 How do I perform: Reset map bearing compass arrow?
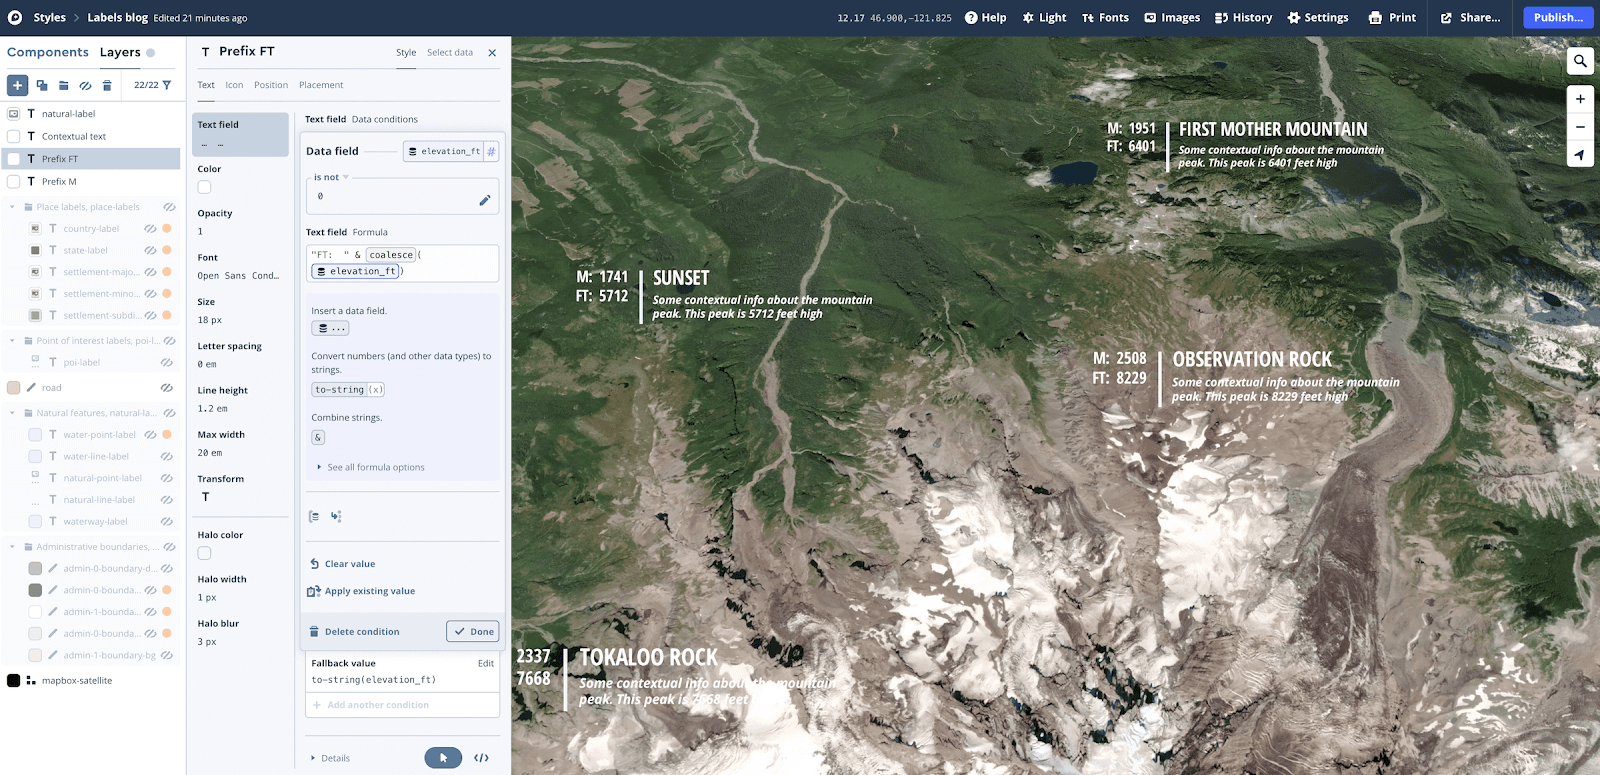coord(1580,154)
